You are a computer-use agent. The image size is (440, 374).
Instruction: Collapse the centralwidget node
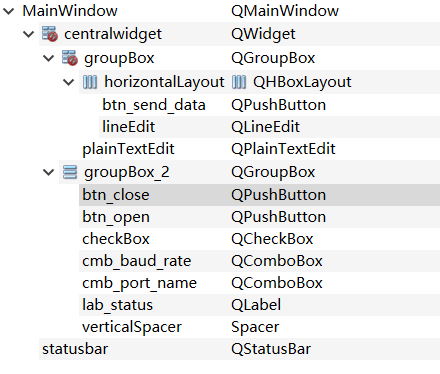point(29,34)
